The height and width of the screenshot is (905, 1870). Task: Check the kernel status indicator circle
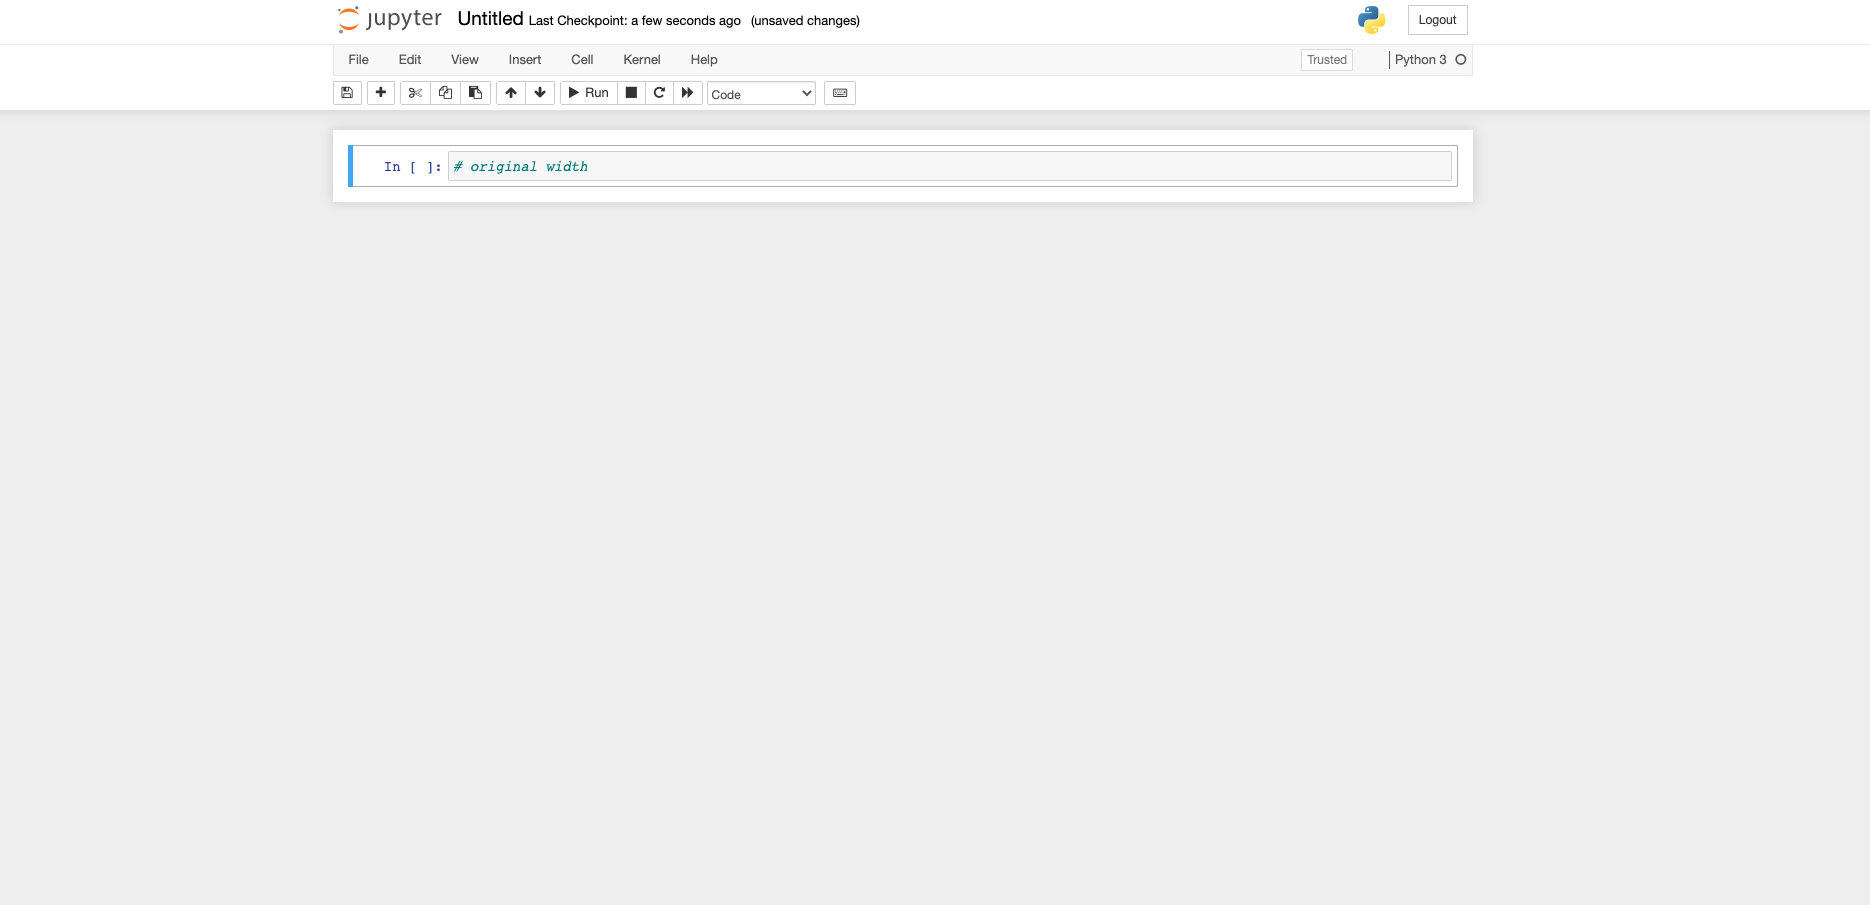point(1460,60)
